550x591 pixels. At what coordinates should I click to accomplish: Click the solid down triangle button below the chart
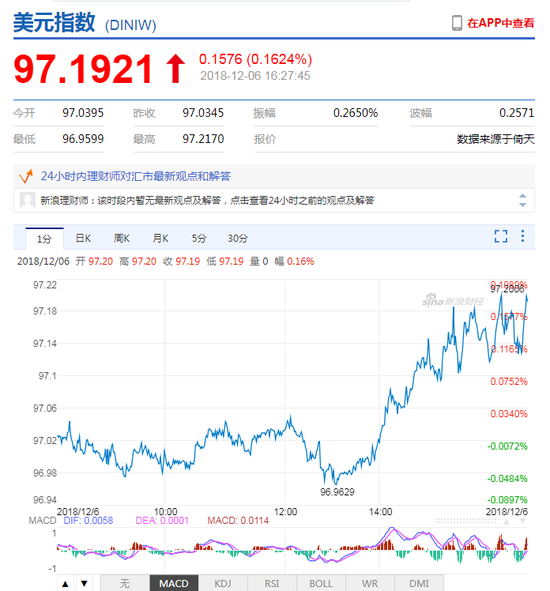pos(84,583)
